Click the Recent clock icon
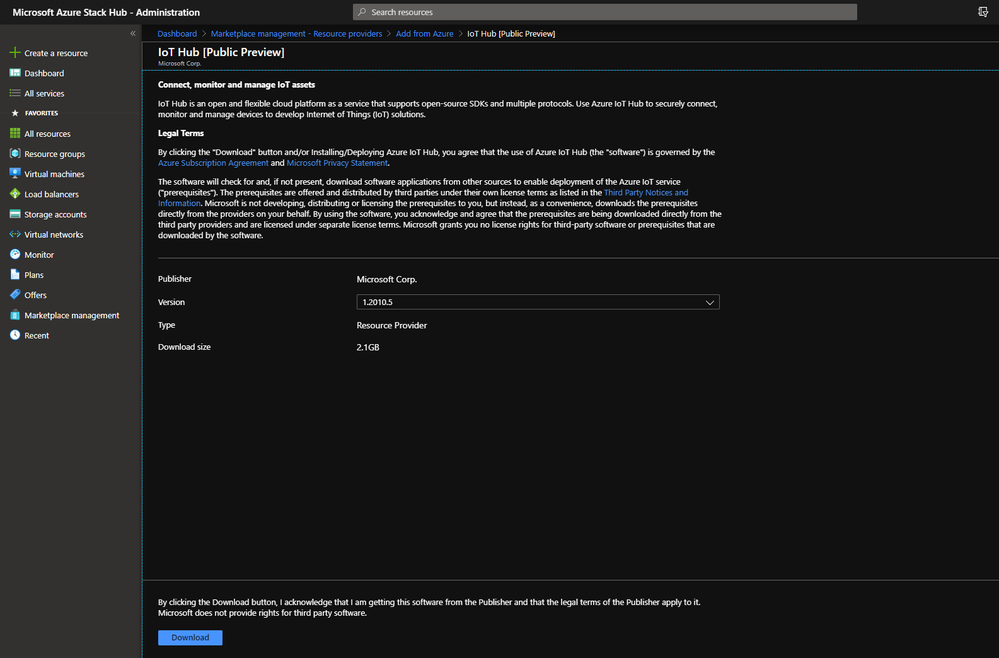999x658 pixels. pyautogui.click(x=15, y=335)
